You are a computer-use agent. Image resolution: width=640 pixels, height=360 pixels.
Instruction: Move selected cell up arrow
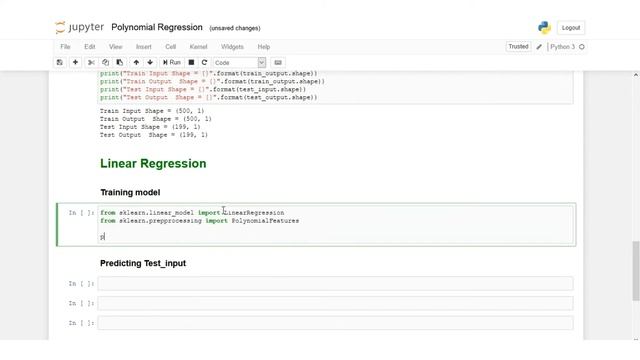136,62
